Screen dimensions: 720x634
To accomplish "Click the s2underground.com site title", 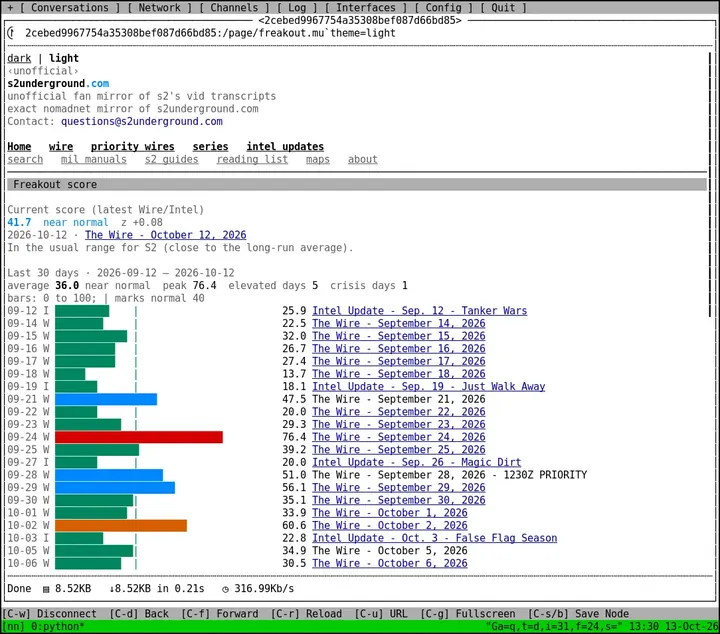I will pyautogui.click(x=58, y=84).
